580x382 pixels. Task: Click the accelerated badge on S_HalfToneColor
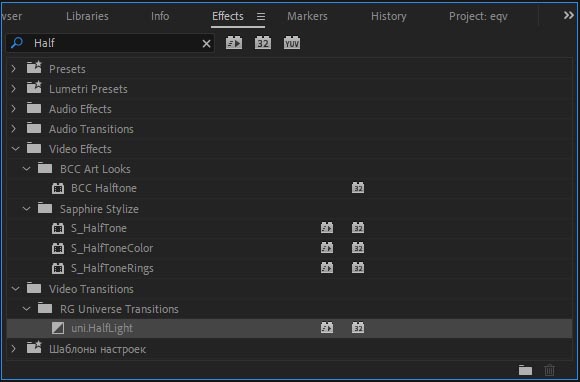327,248
